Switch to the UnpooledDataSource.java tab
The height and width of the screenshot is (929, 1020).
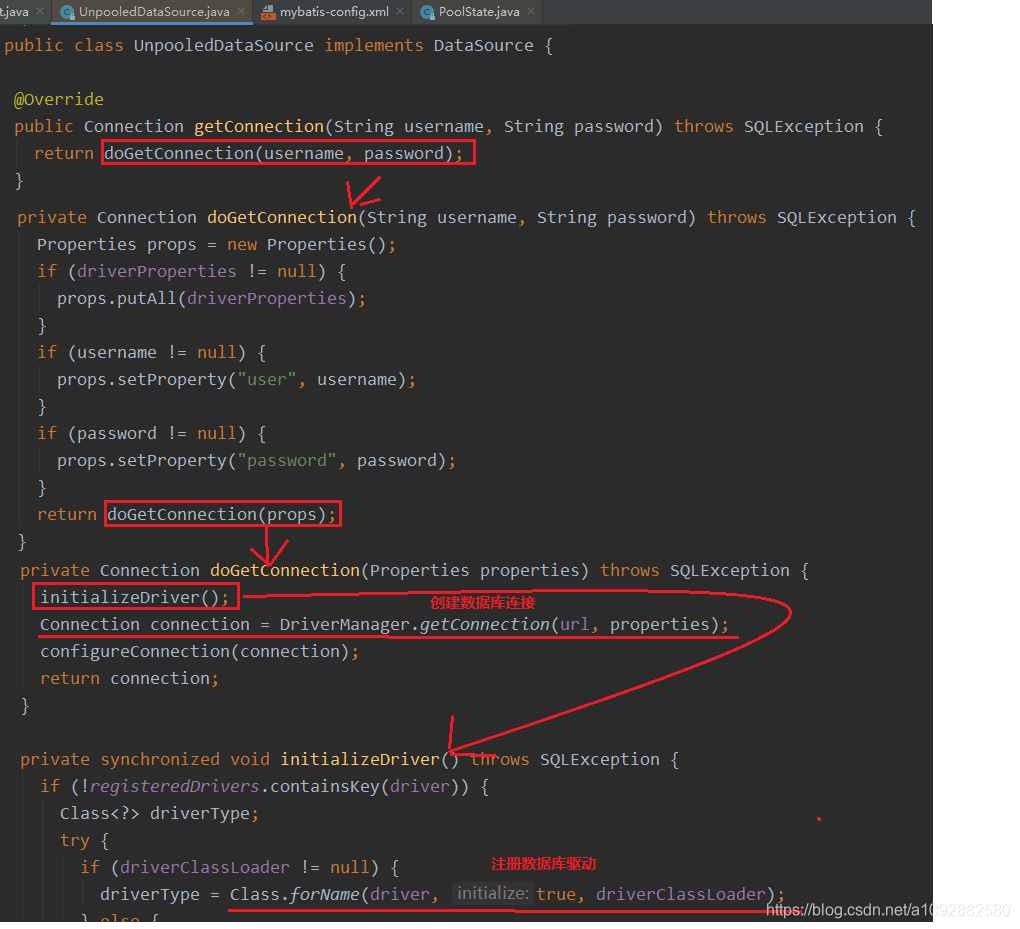pyautogui.click(x=154, y=12)
